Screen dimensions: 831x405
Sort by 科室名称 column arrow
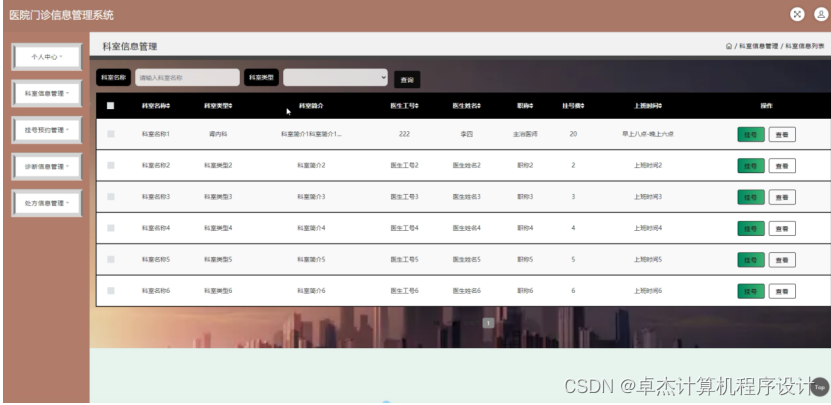(169, 106)
